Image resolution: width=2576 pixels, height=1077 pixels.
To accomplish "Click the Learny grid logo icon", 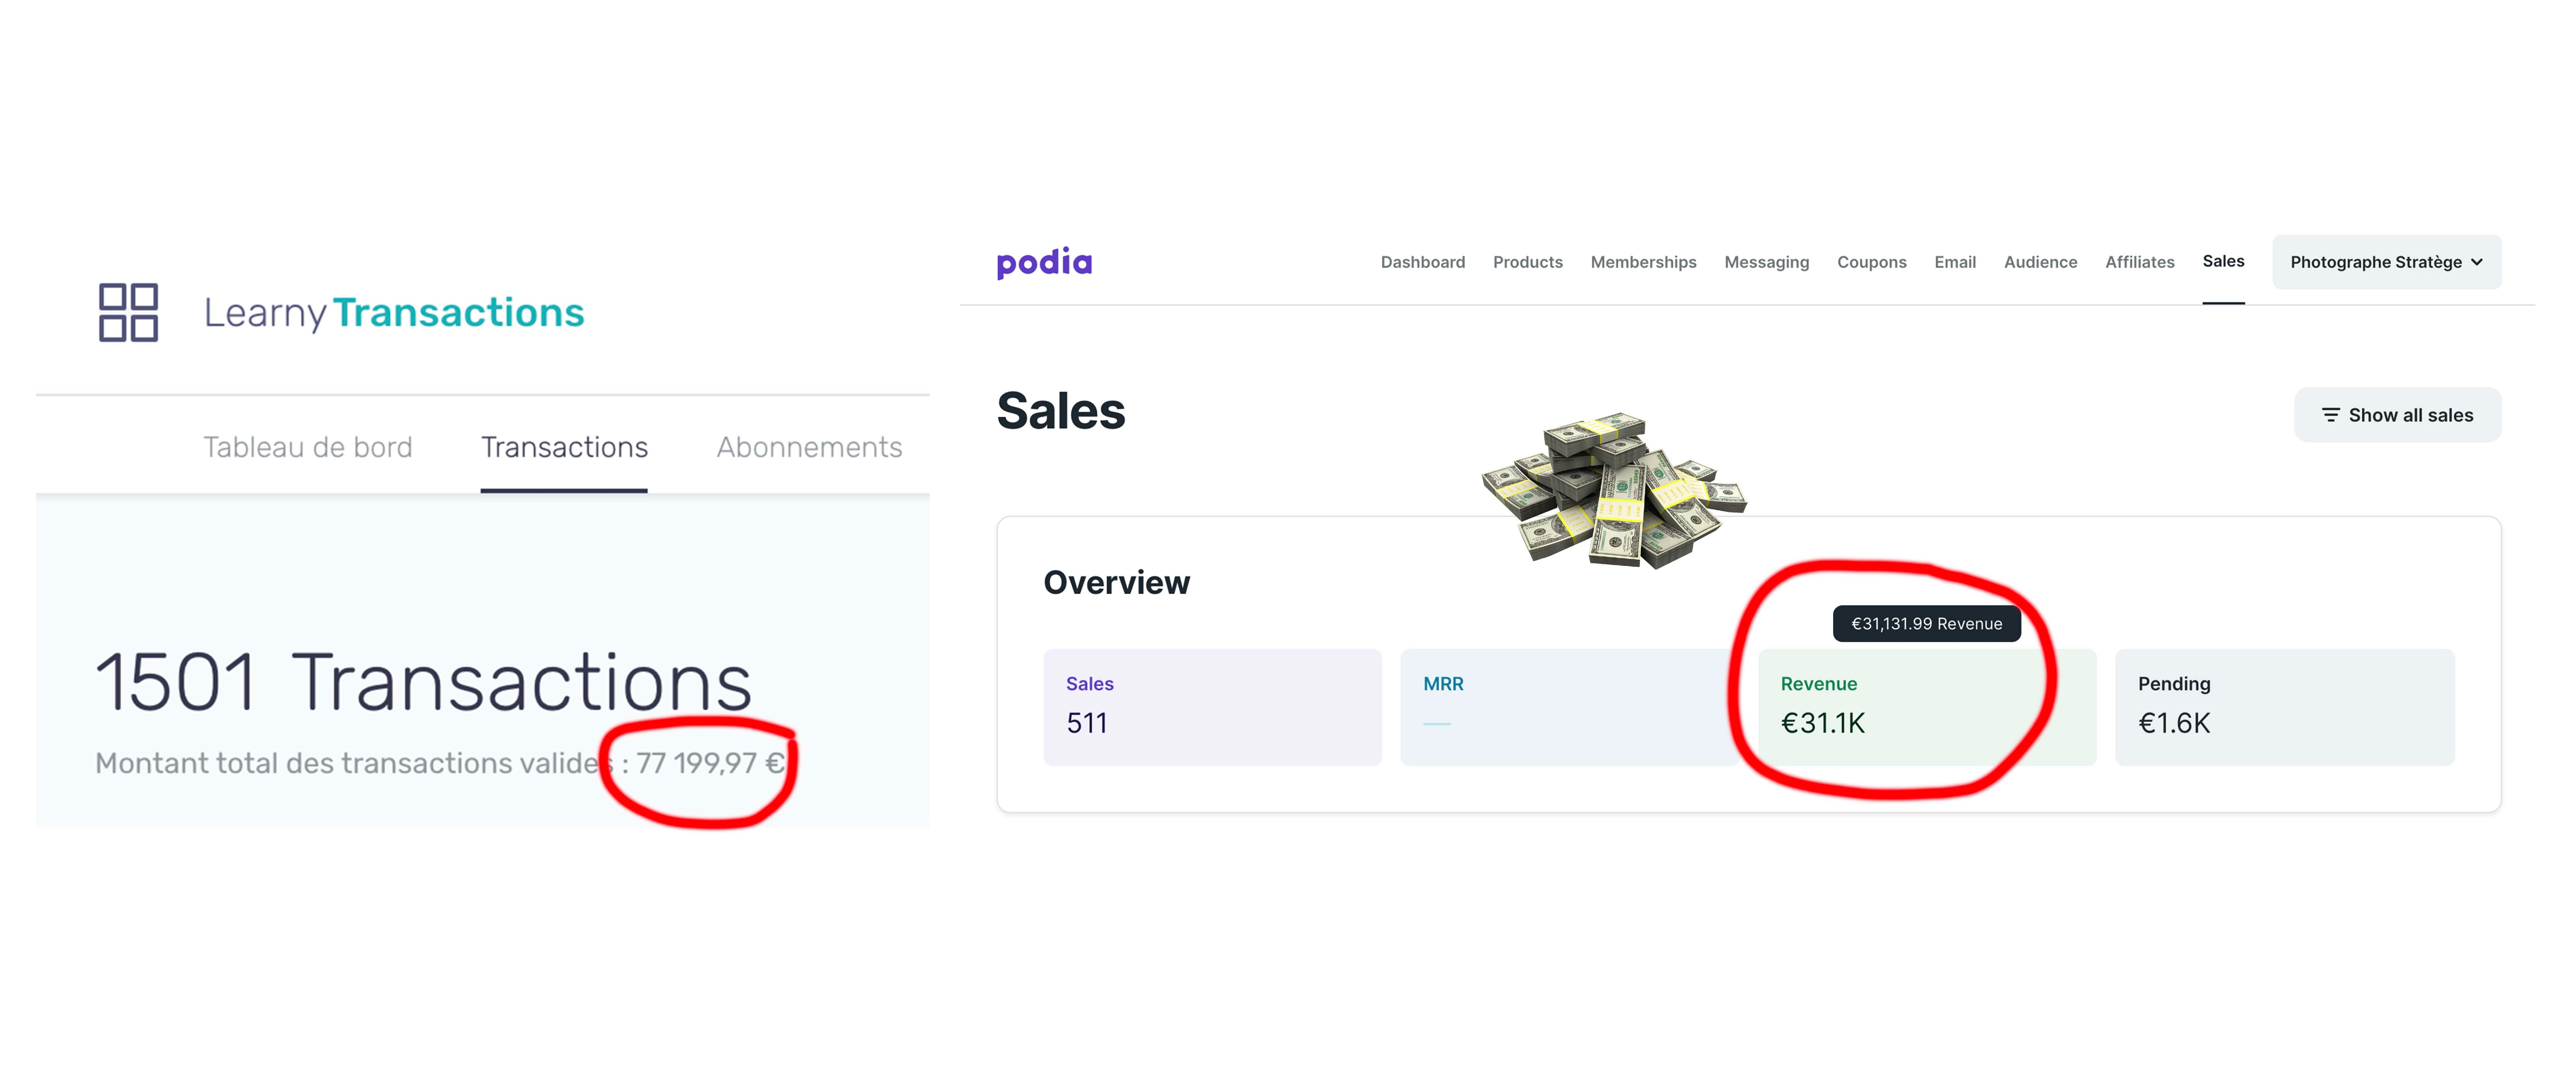I will (128, 312).
